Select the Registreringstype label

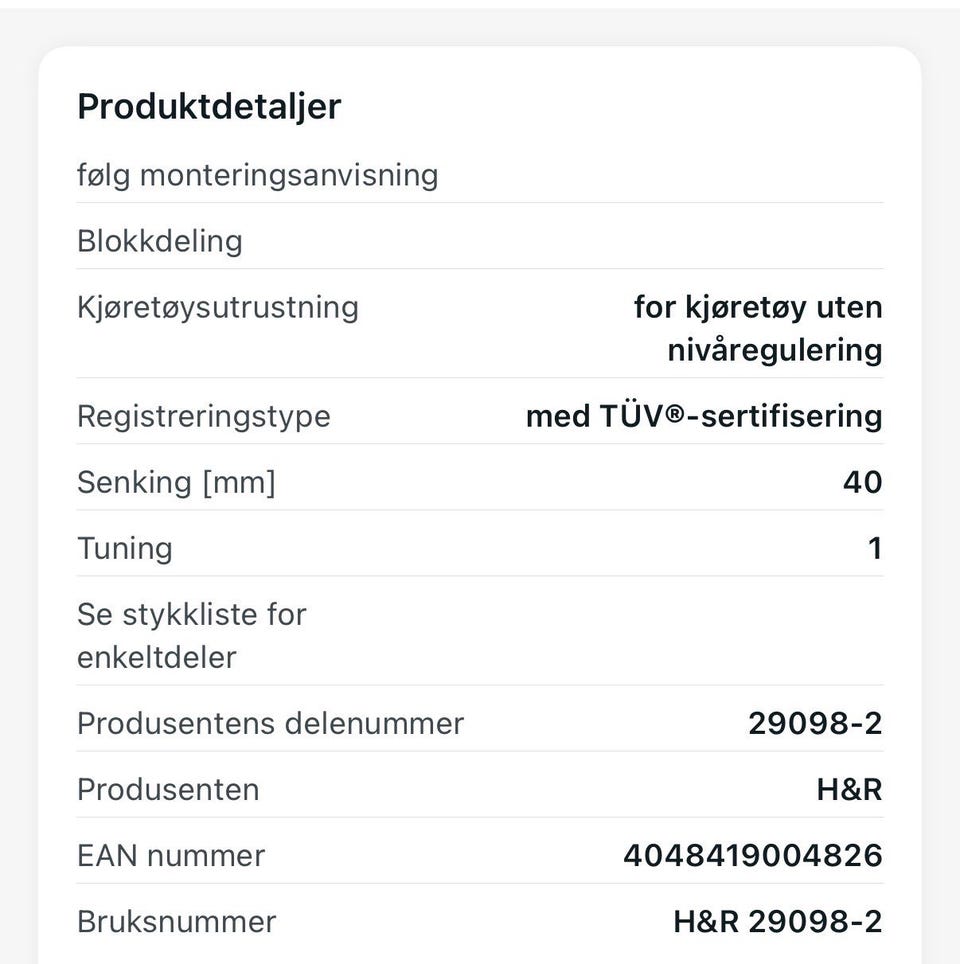coord(204,416)
